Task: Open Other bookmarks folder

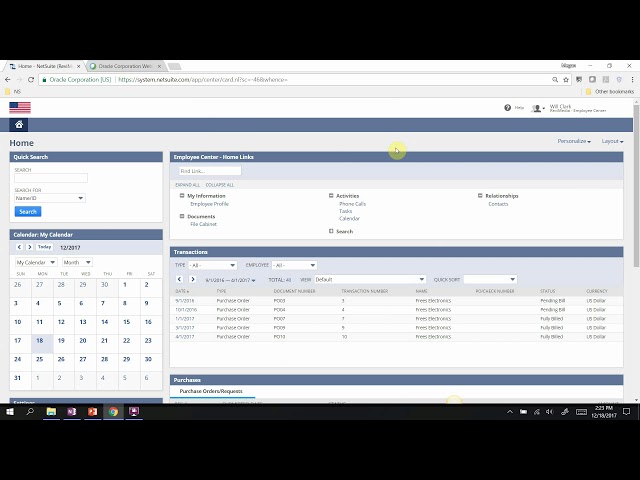Action: coord(610,91)
